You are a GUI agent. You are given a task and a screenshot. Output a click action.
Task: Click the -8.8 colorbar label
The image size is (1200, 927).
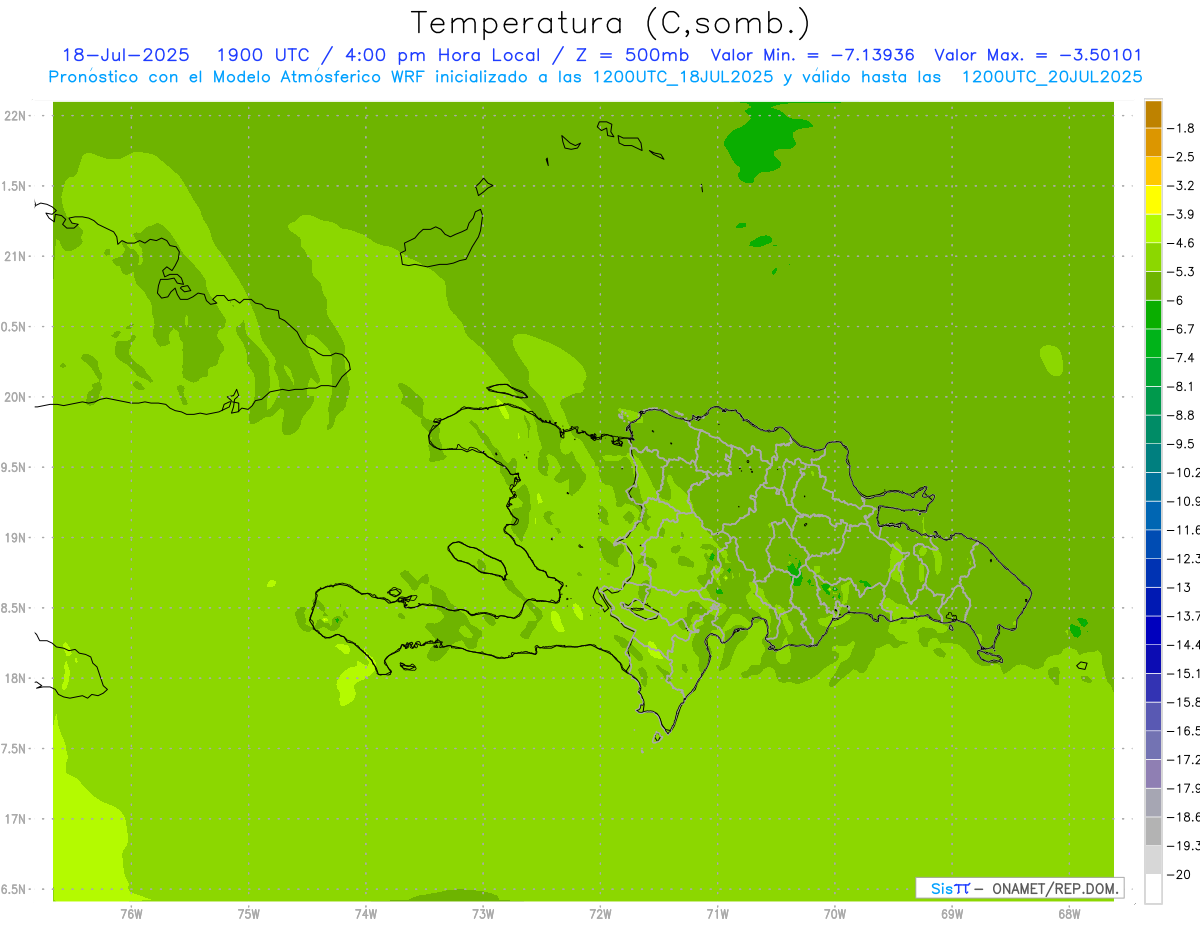(x=1181, y=415)
